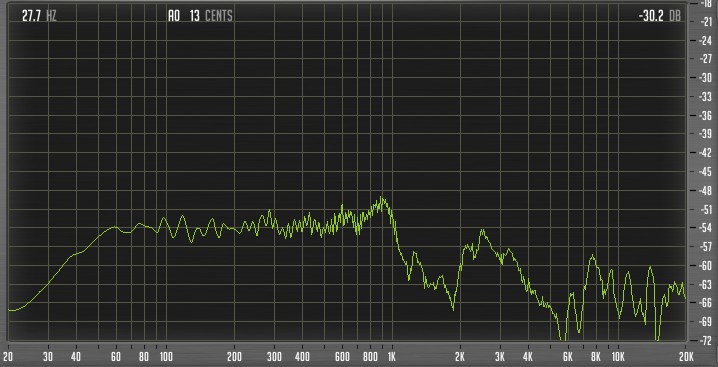718x367 pixels.
Task: Click the 1K label on frequency axis
Action: coord(392,357)
